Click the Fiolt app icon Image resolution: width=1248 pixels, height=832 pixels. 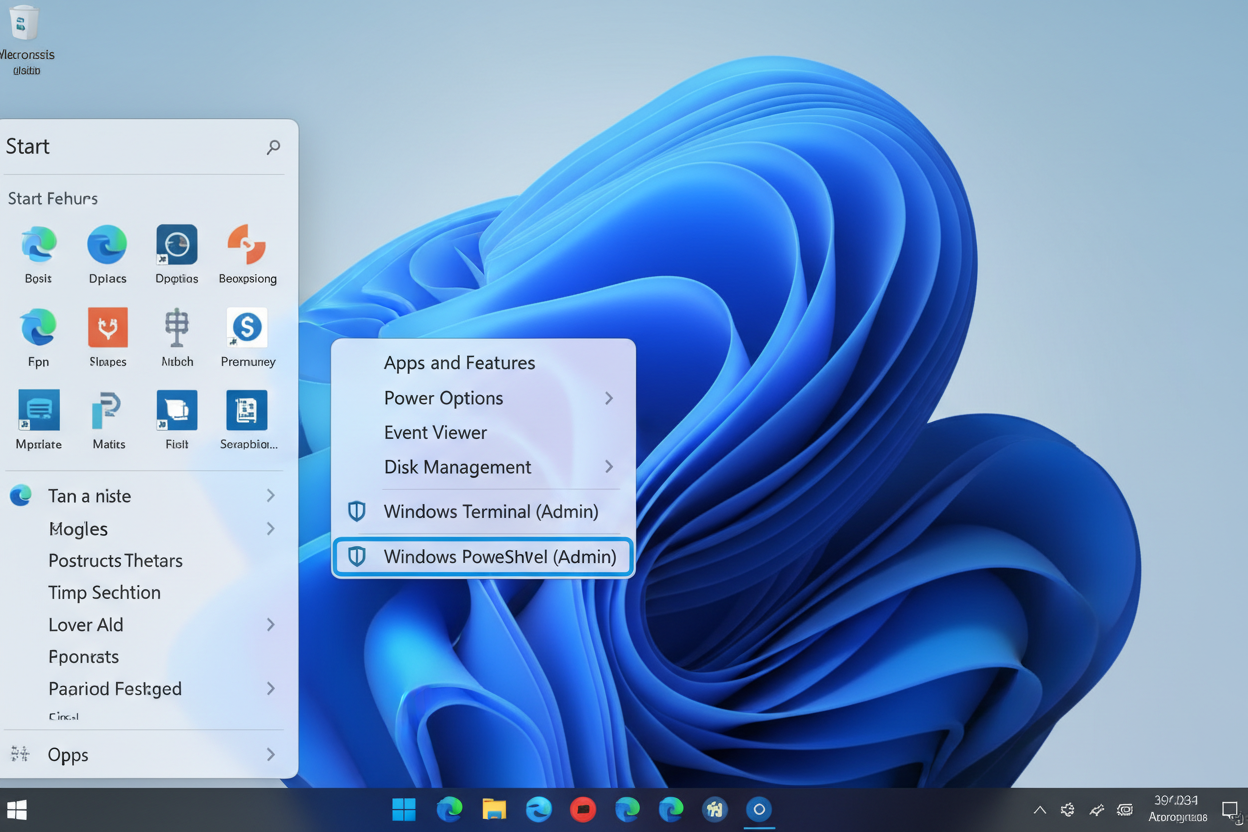177,411
